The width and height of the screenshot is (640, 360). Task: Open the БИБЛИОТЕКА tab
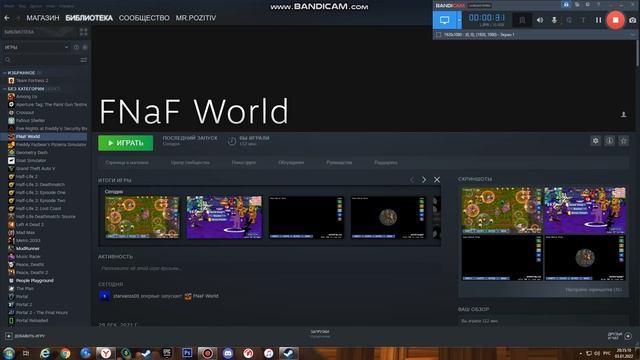click(89, 18)
